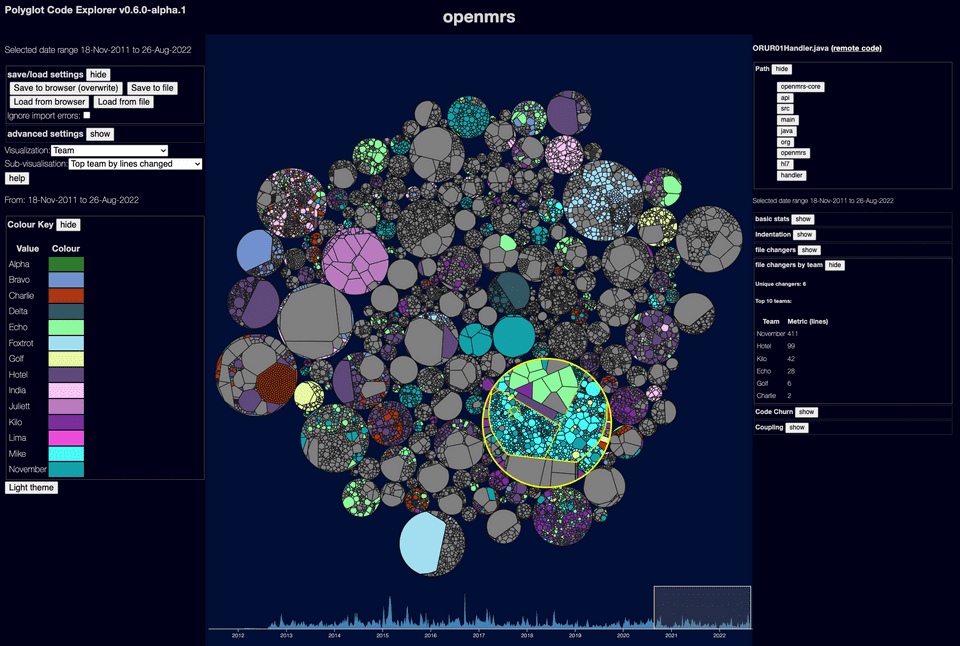Click the Echo light green swatch

tap(66, 327)
